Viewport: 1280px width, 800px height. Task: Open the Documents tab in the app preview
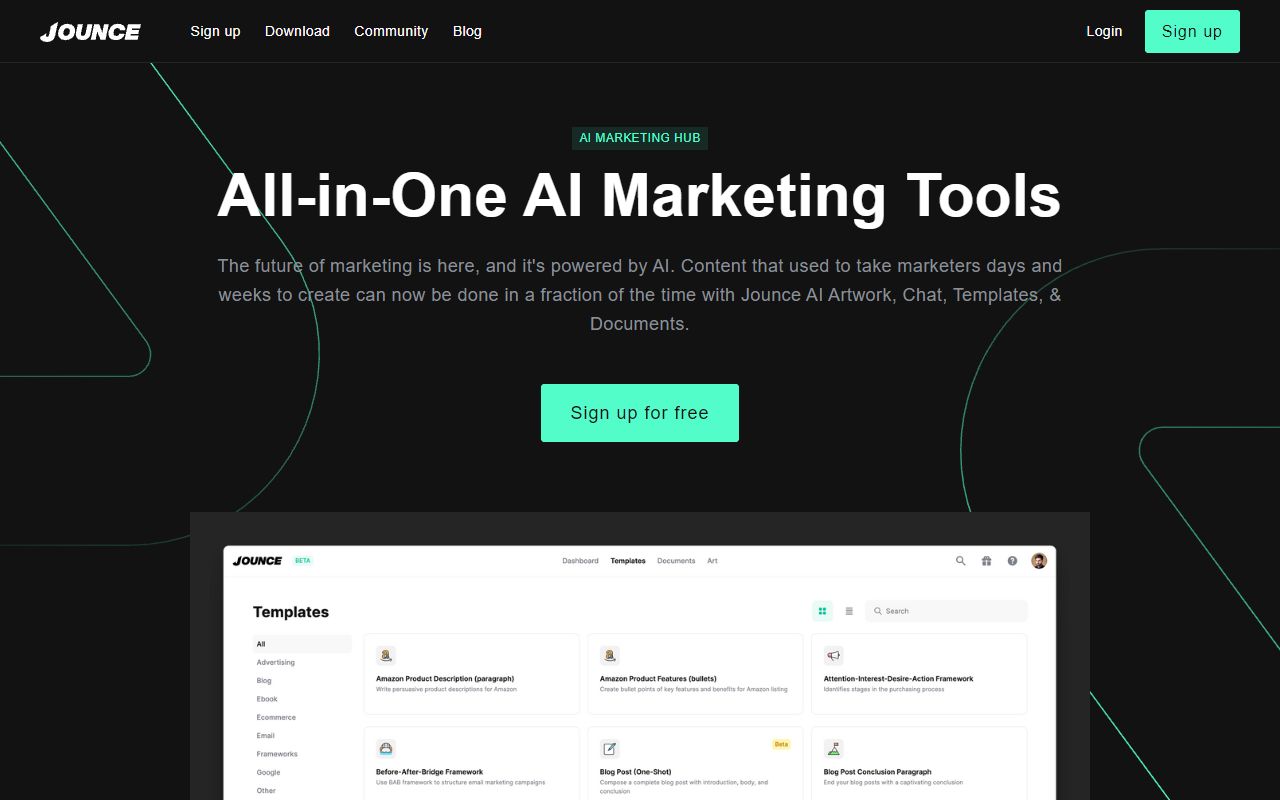click(x=676, y=561)
